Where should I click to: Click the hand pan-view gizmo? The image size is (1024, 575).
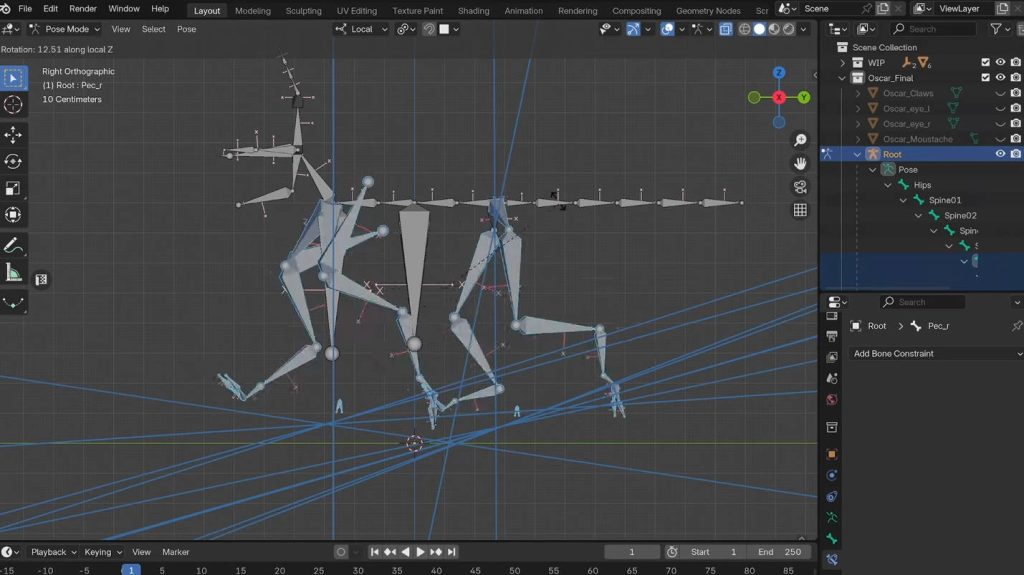tap(800, 163)
